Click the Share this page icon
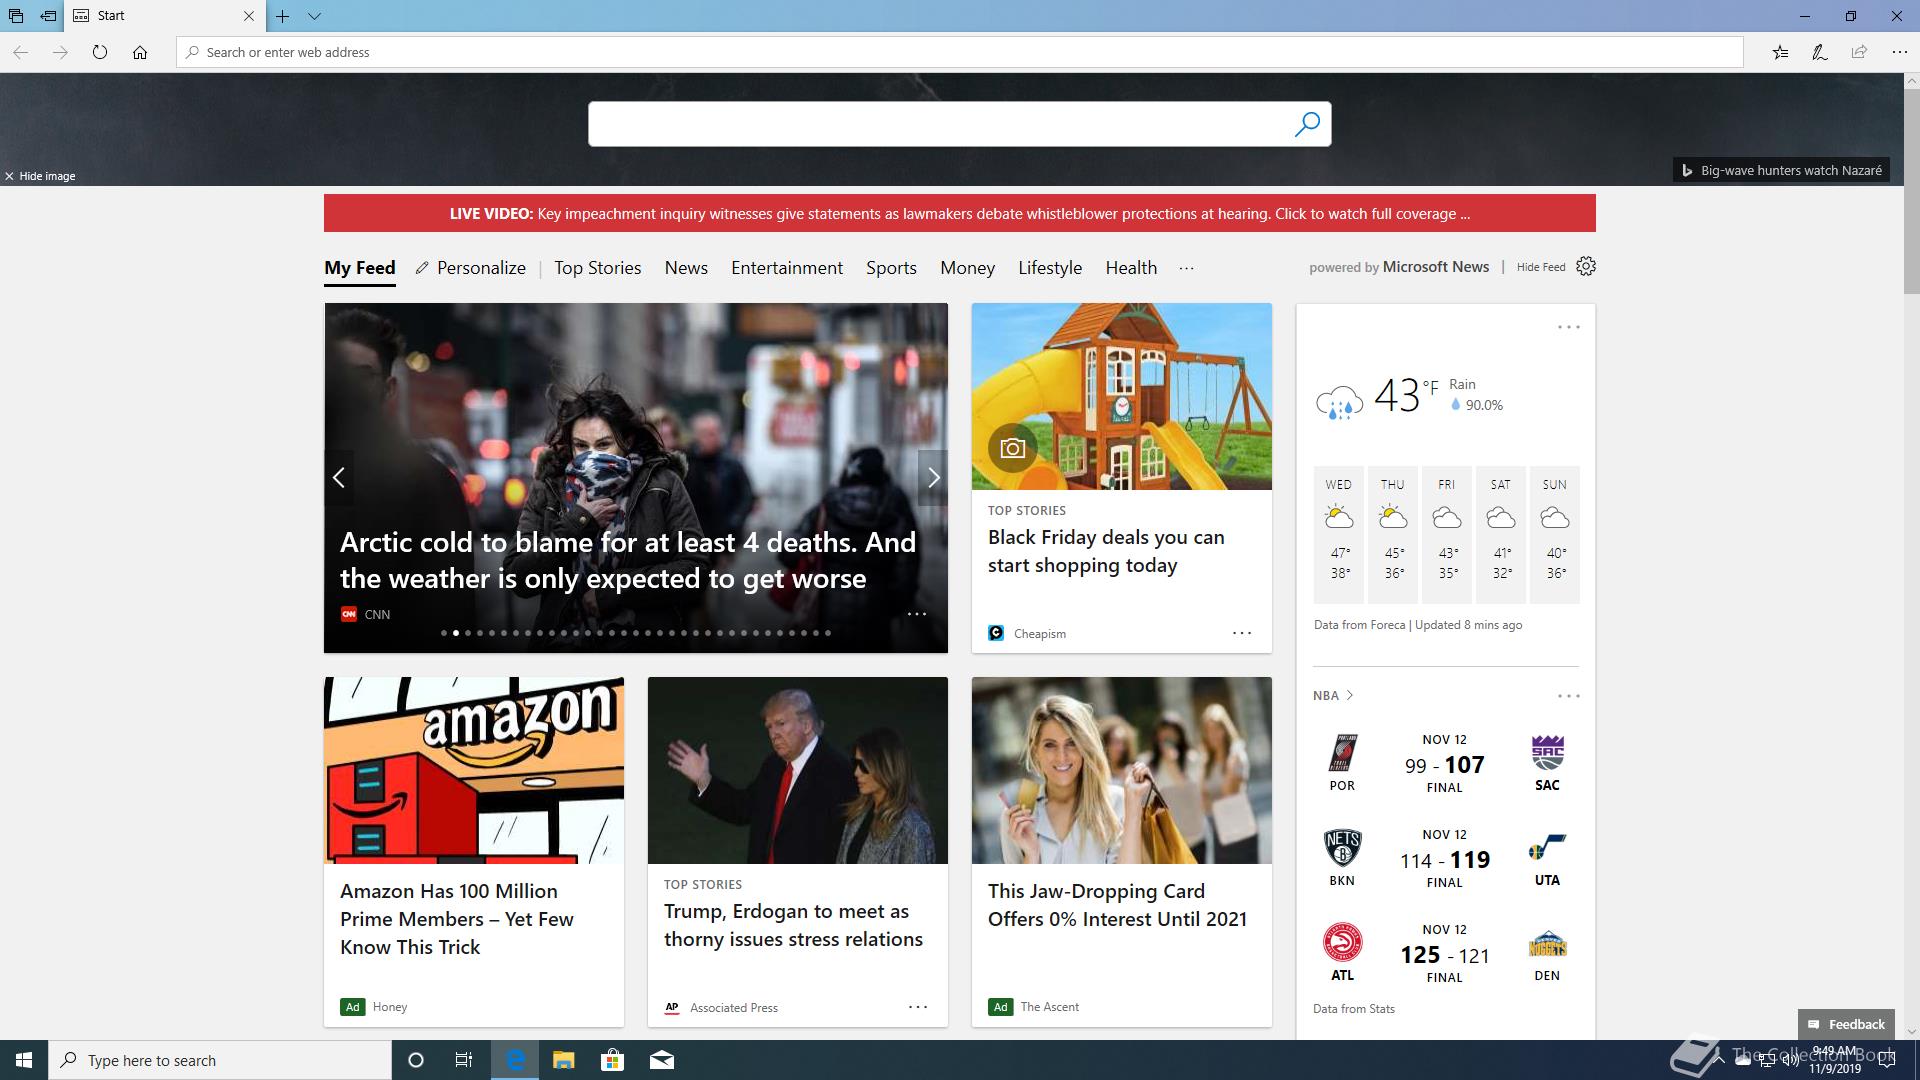The width and height of the screenshot is (1920, 1080). (x=1859, y=52)
